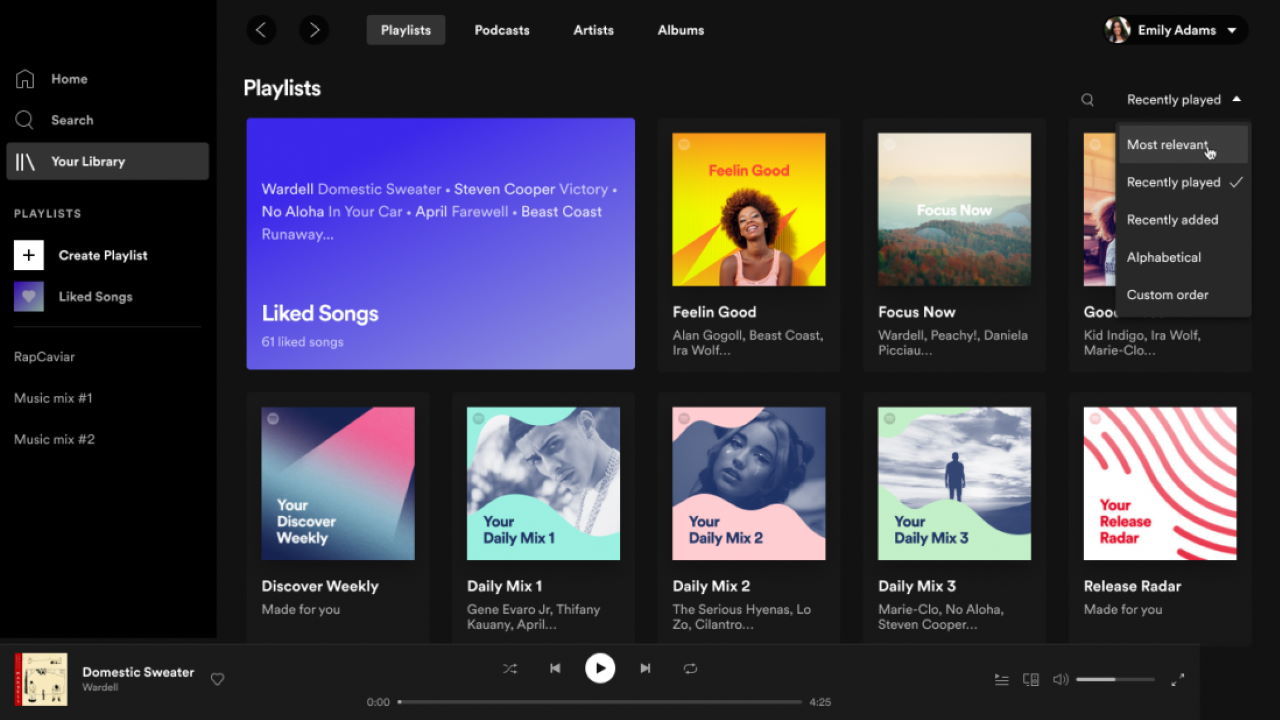Open the Daily Mix 2 playlist thumbnail
Screen dimensions: 1280x720
pos(748,483)
